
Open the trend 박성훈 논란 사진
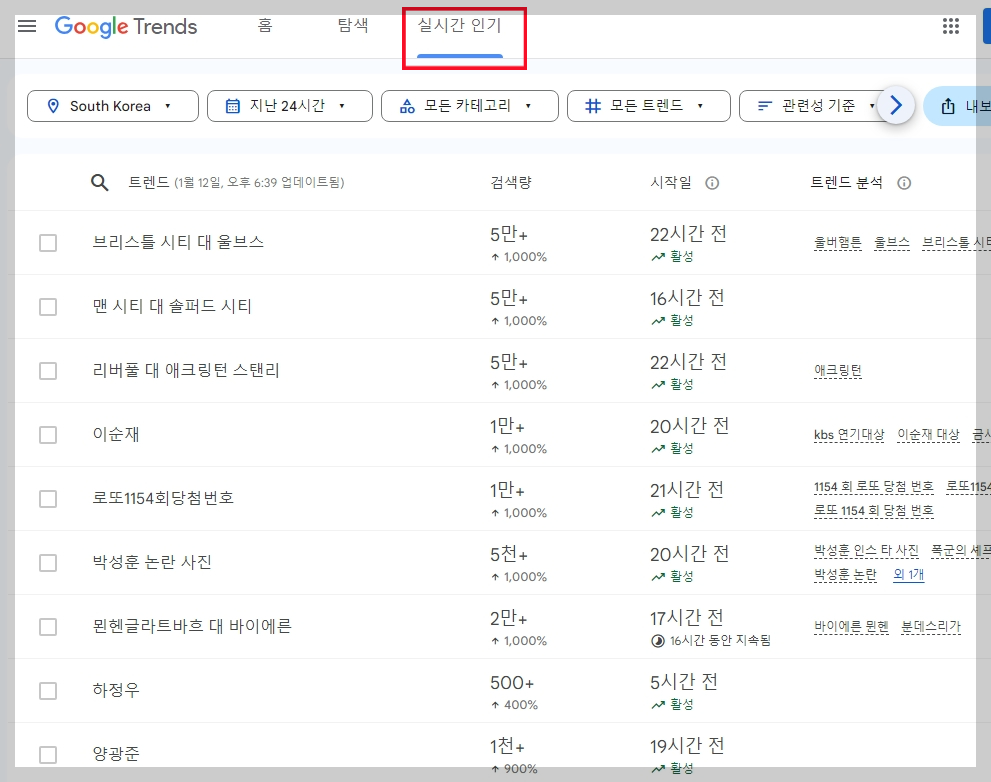point(152,563)
